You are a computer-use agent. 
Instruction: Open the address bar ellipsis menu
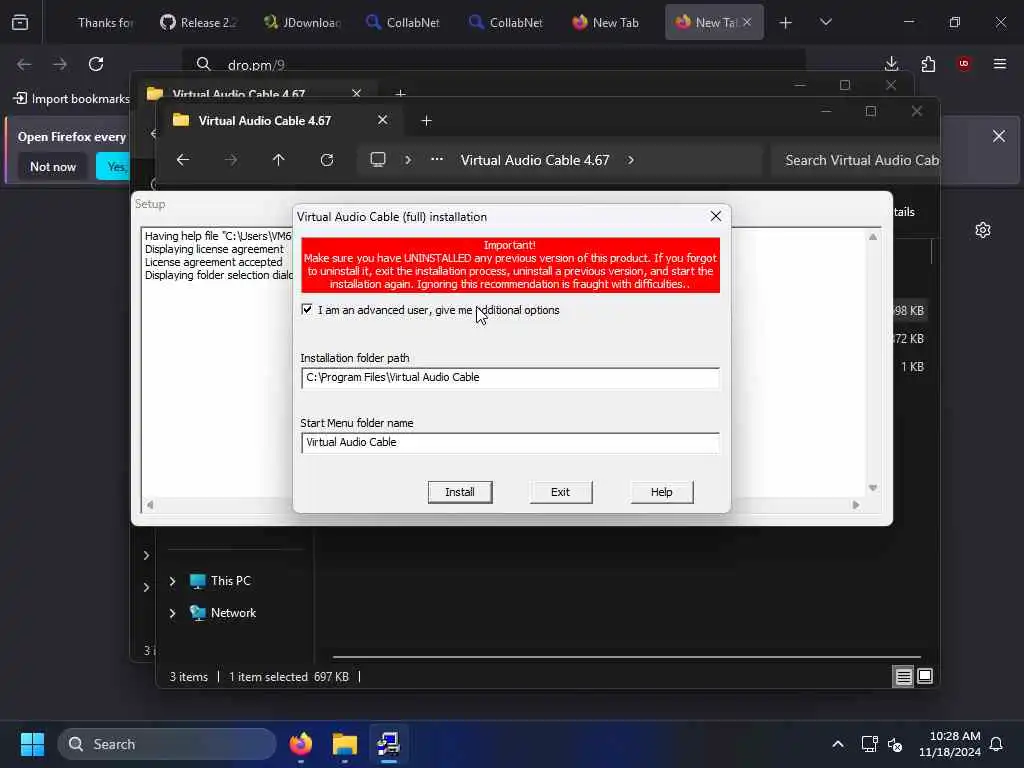click(x=437, y=159)
